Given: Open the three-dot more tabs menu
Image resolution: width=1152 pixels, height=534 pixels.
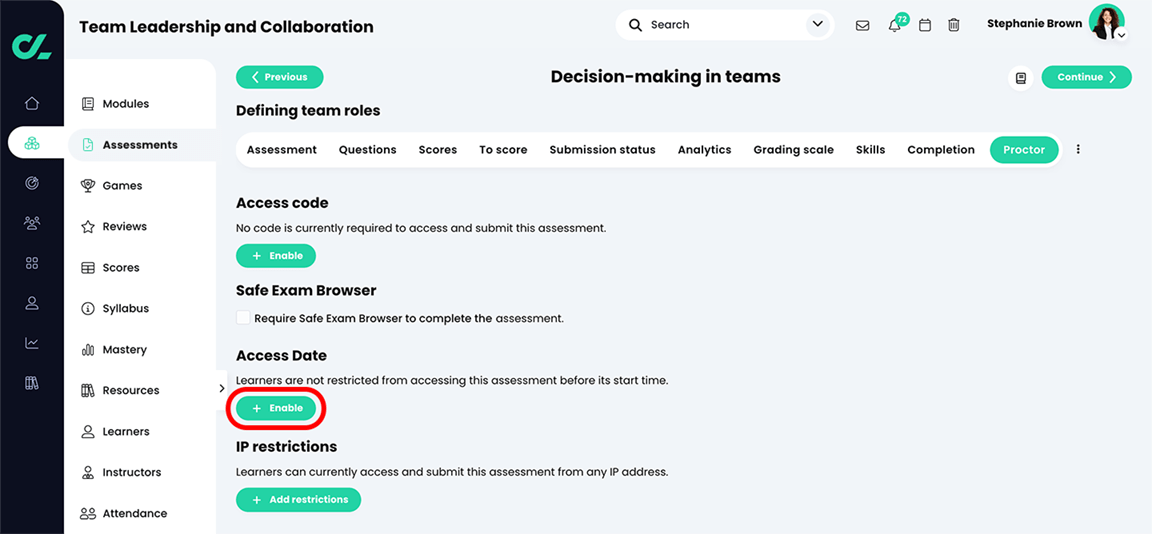Looking at the screenshot, I should pos(1078,150).
